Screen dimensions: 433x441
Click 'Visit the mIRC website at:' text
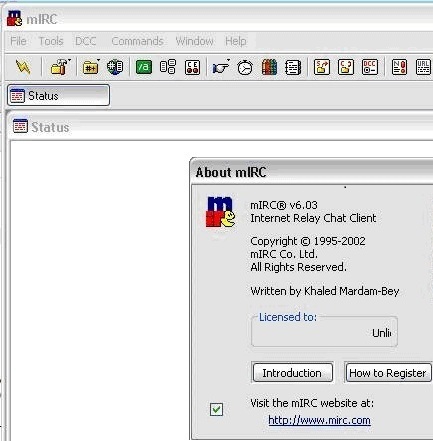(x=312, y=403)
